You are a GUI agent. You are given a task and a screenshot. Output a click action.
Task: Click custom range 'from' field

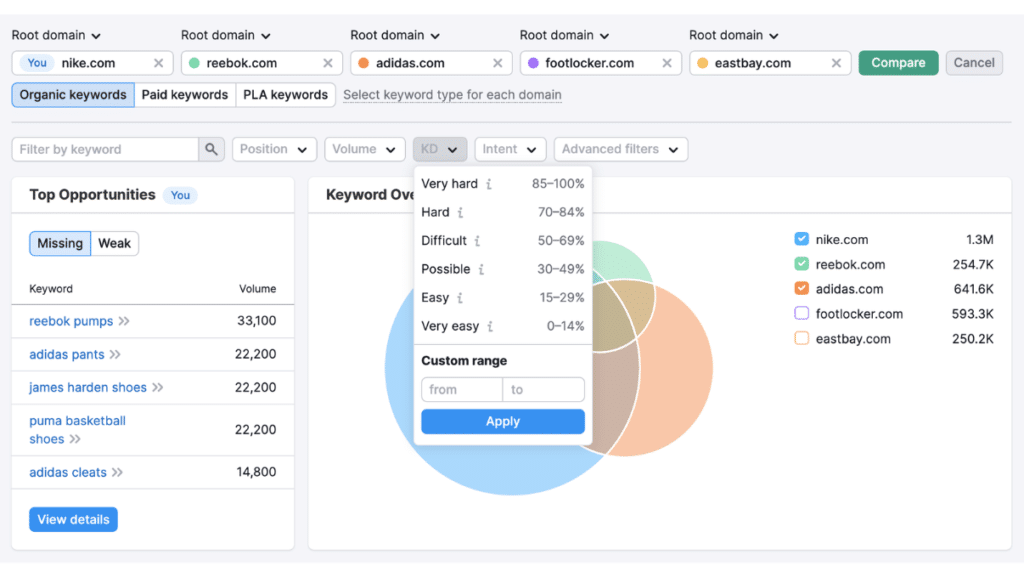[462, 390]
